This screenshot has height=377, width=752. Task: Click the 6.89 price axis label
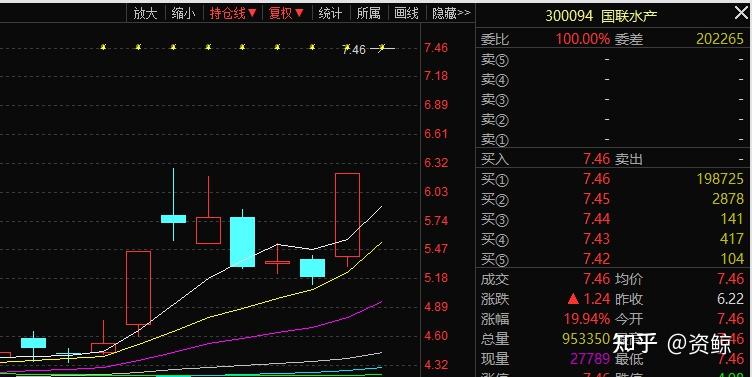pos(436,105)
